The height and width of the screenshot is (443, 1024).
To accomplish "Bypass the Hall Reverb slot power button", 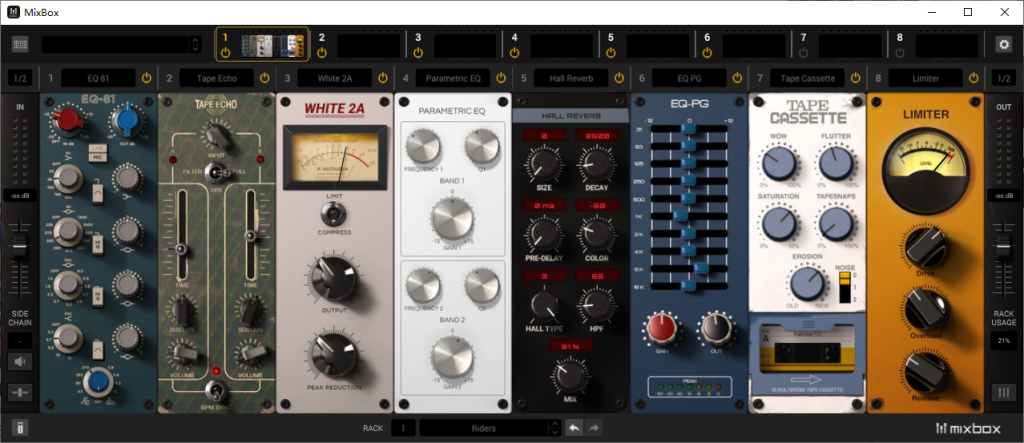I will [x=618, y=77].
